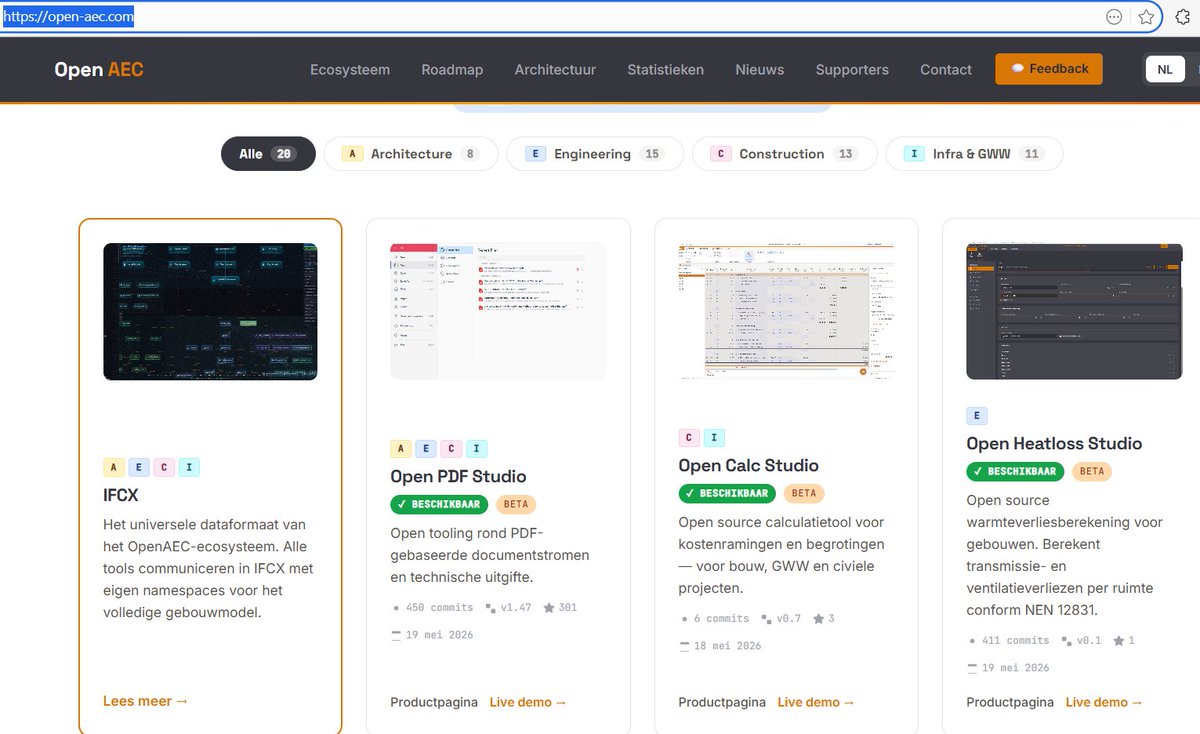Image resolution: width=1200 pixels, height=734 pixels.
Task: Click the 411 commits text
Action: click(1014, 640)
